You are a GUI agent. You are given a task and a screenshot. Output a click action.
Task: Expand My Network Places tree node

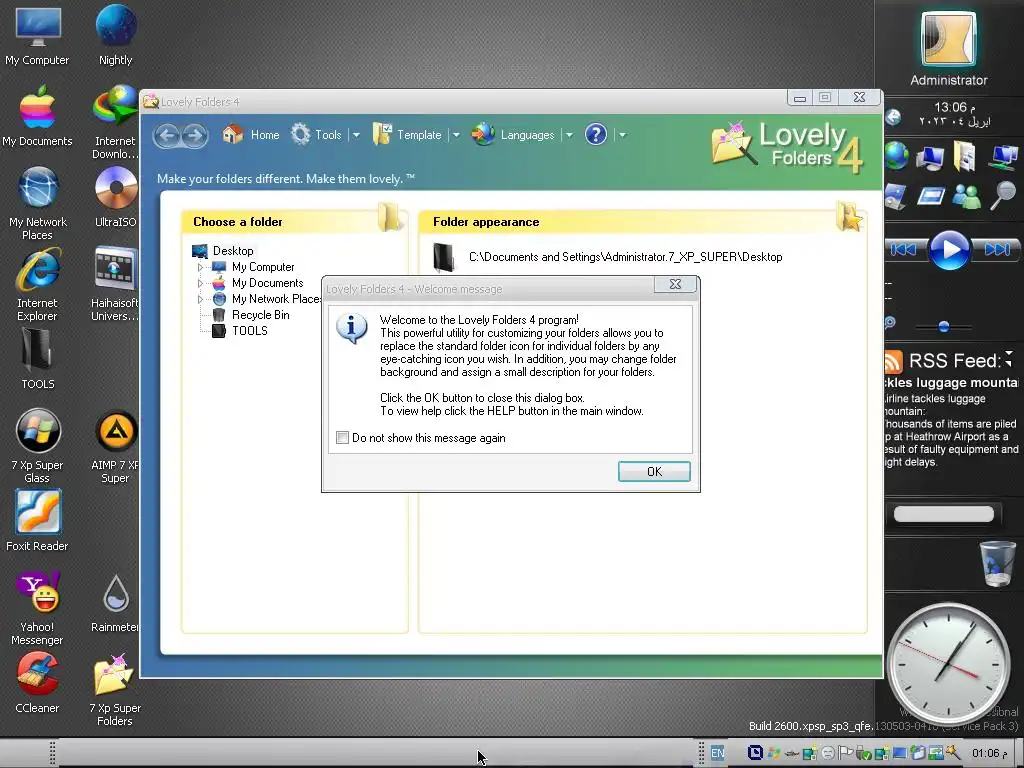click(200, 299)
